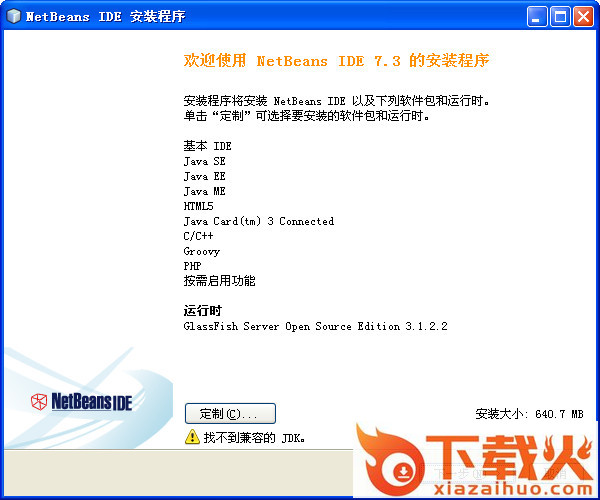Click the Java ME list entry

click(204, 191)
